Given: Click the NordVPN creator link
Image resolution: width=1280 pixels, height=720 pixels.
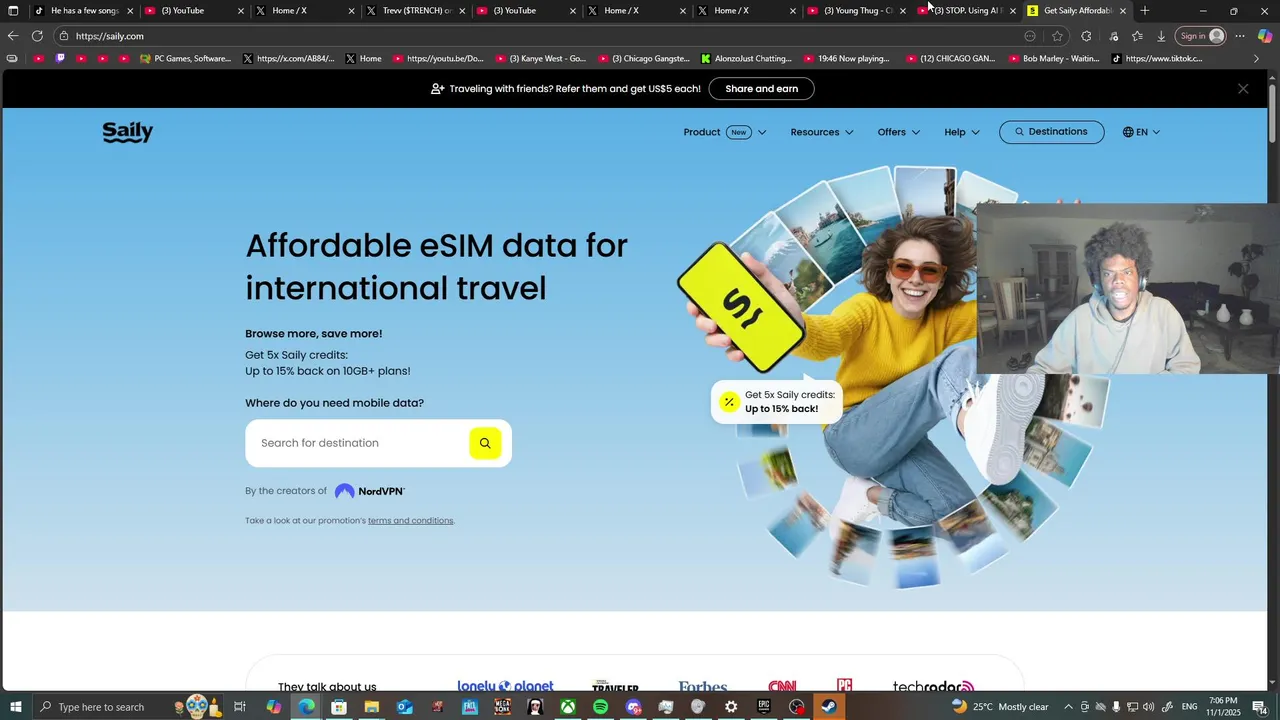Looking at the screenshot, I should tap(370, 491).
